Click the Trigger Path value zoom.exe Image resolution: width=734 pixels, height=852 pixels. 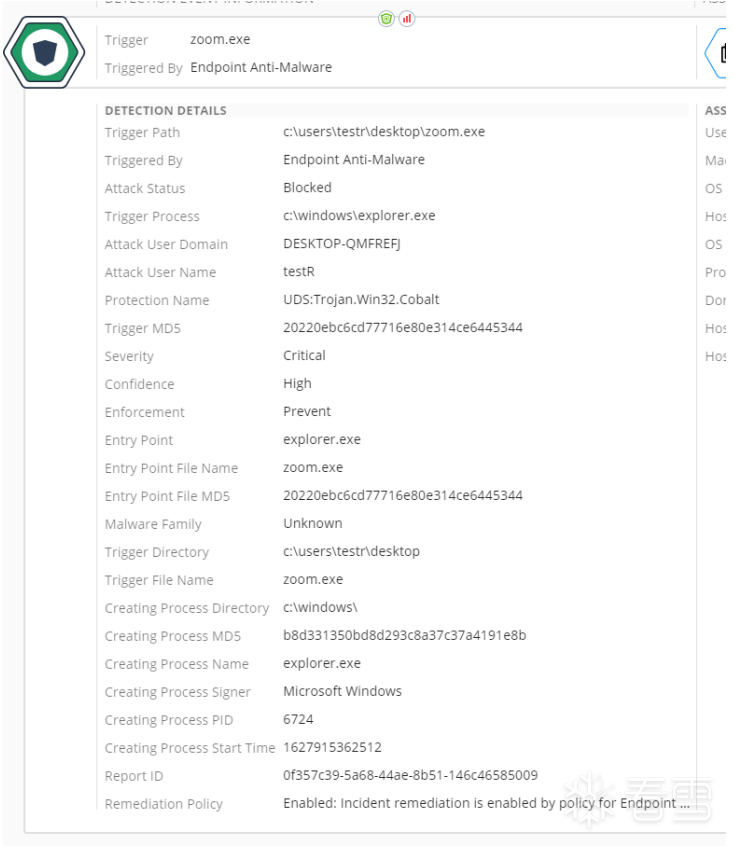[x=383, y=131]
